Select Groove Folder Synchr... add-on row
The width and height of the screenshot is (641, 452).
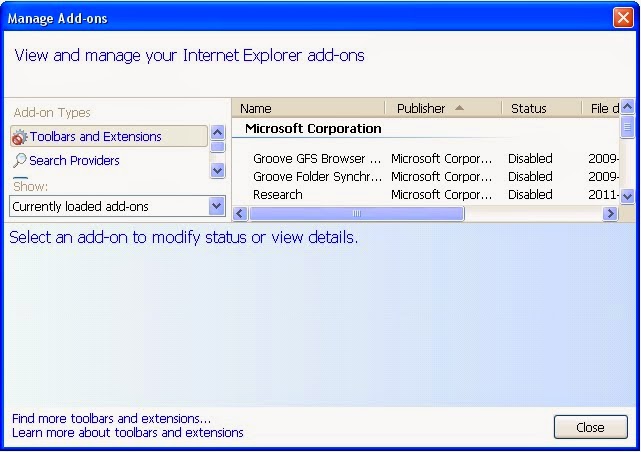pyautogui.click(x=426, y=177)
